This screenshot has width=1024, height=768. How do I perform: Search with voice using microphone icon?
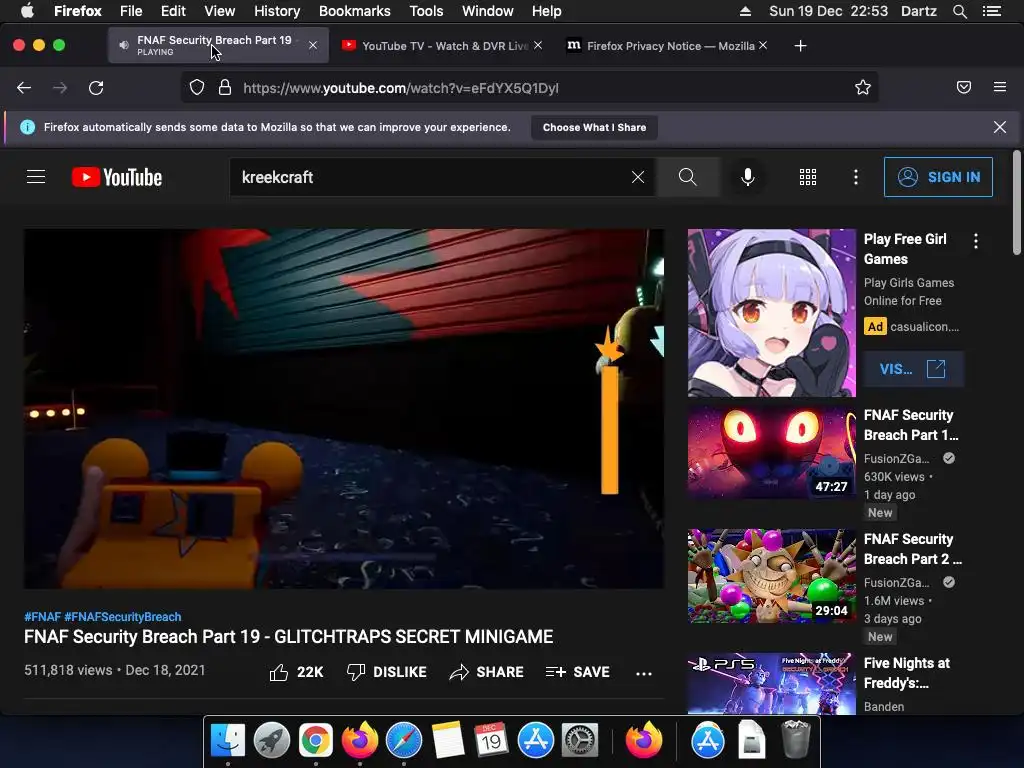748,177
